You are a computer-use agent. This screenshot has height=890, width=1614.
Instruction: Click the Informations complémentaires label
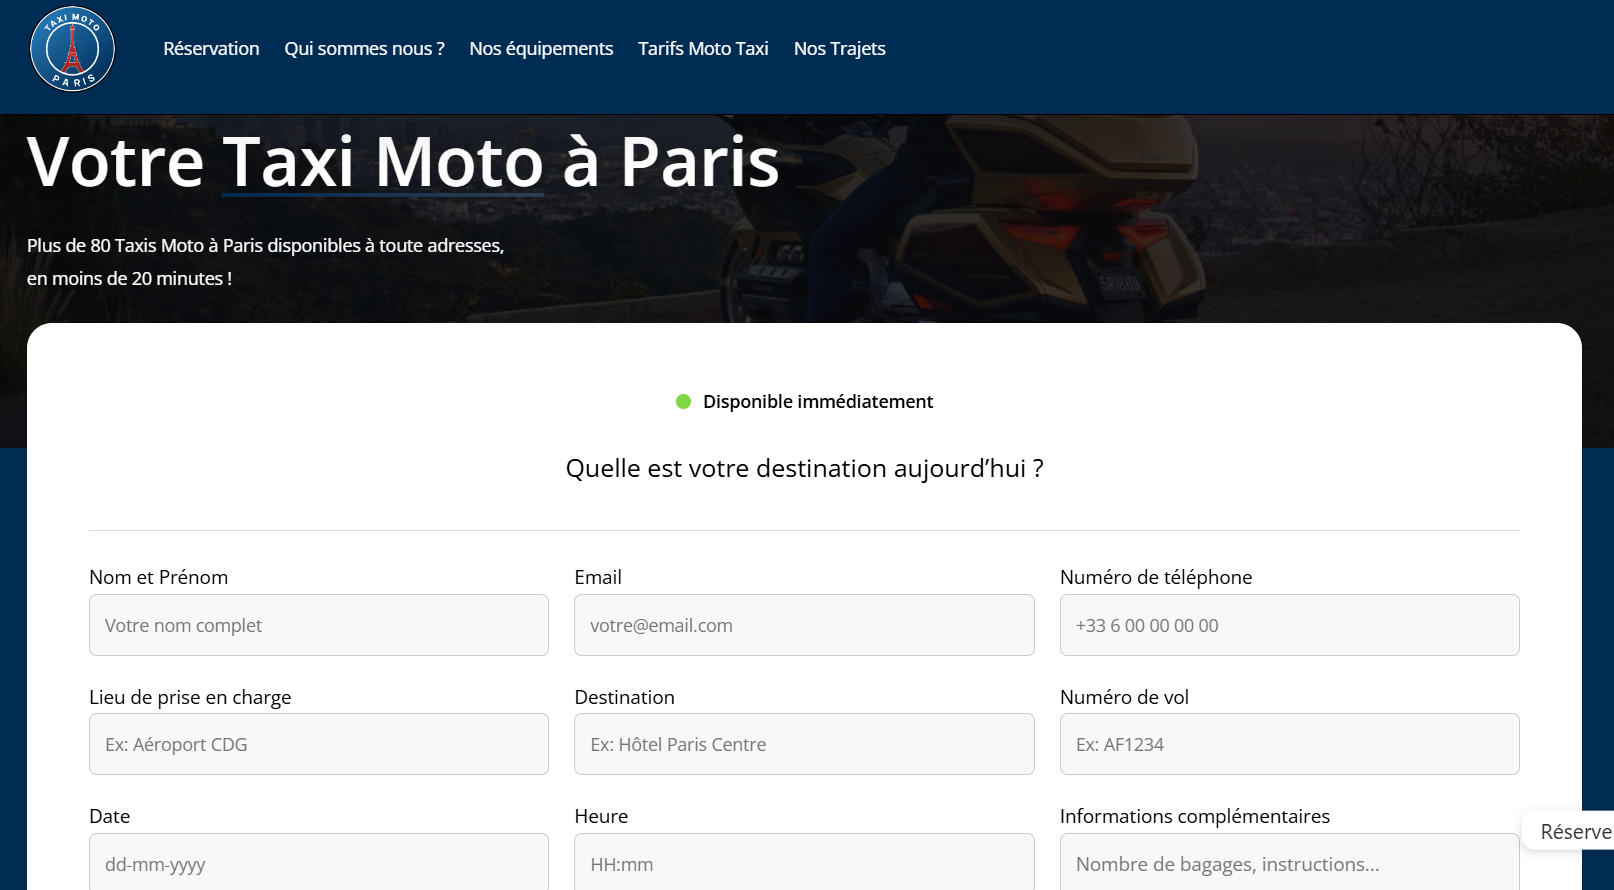coord(1195,816)
